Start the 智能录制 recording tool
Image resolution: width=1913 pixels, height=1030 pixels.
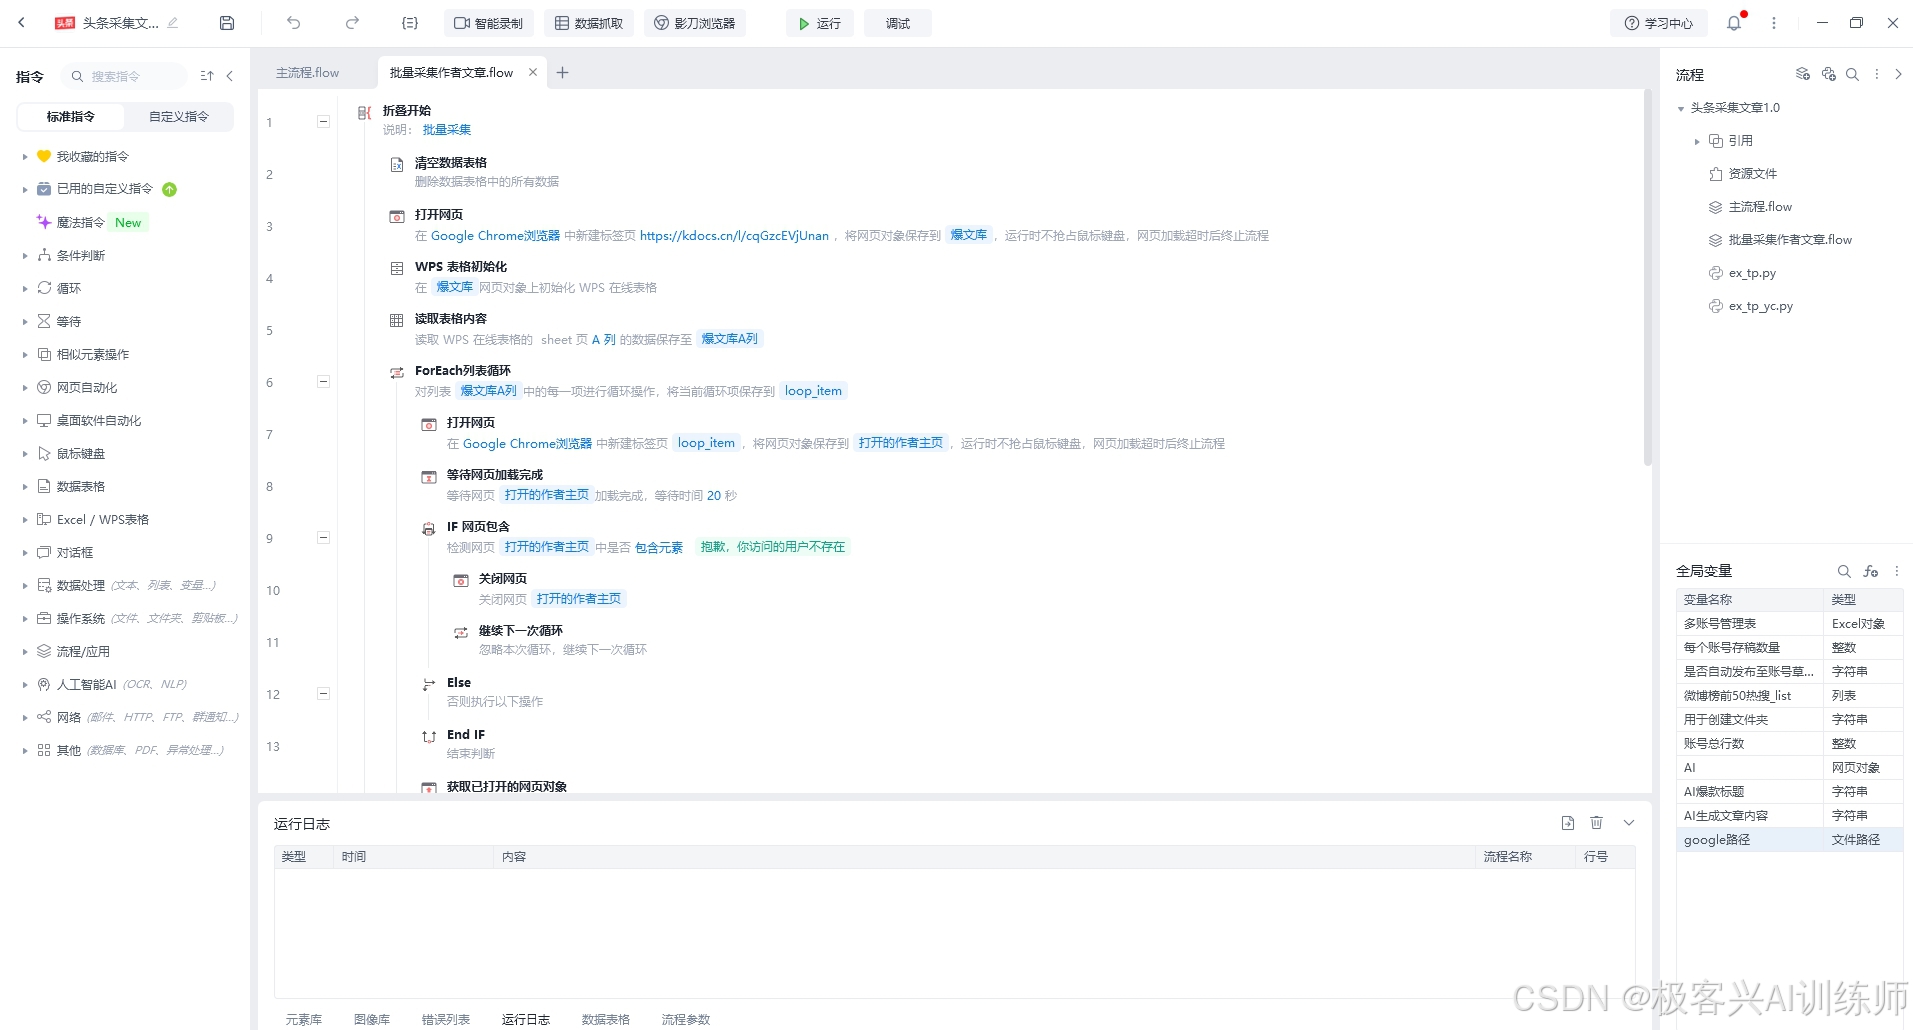[488, 22]
